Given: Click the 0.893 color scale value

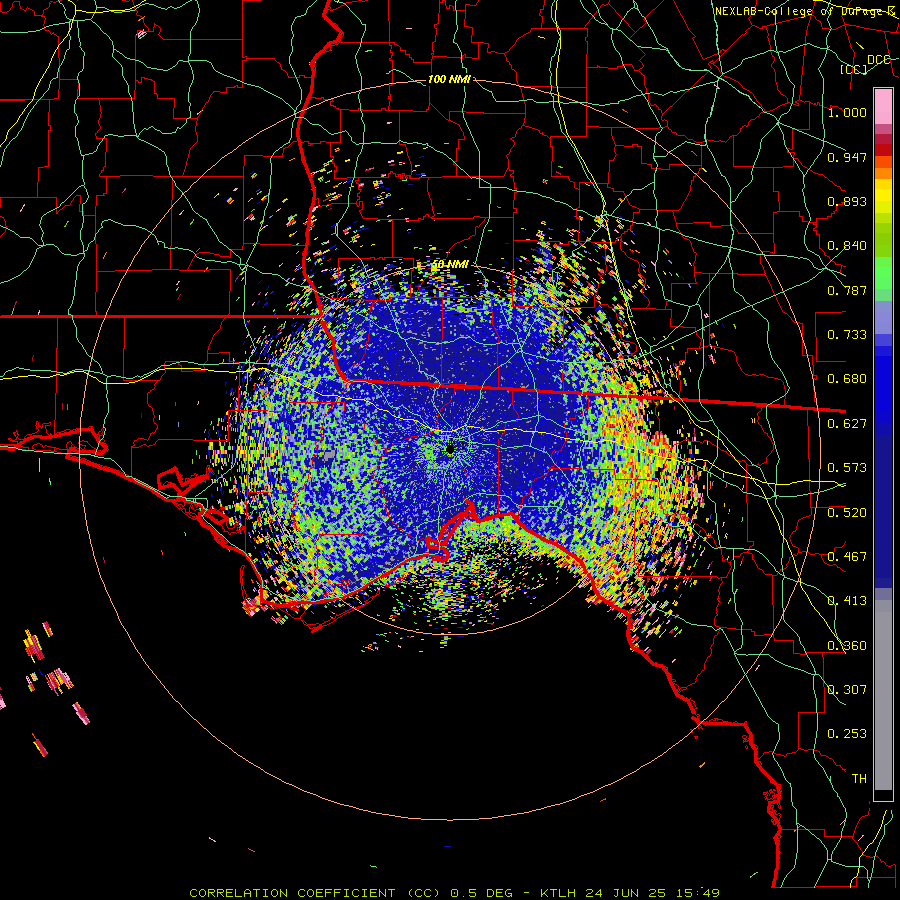Looking at the screenshot, I should click(847, 201).
